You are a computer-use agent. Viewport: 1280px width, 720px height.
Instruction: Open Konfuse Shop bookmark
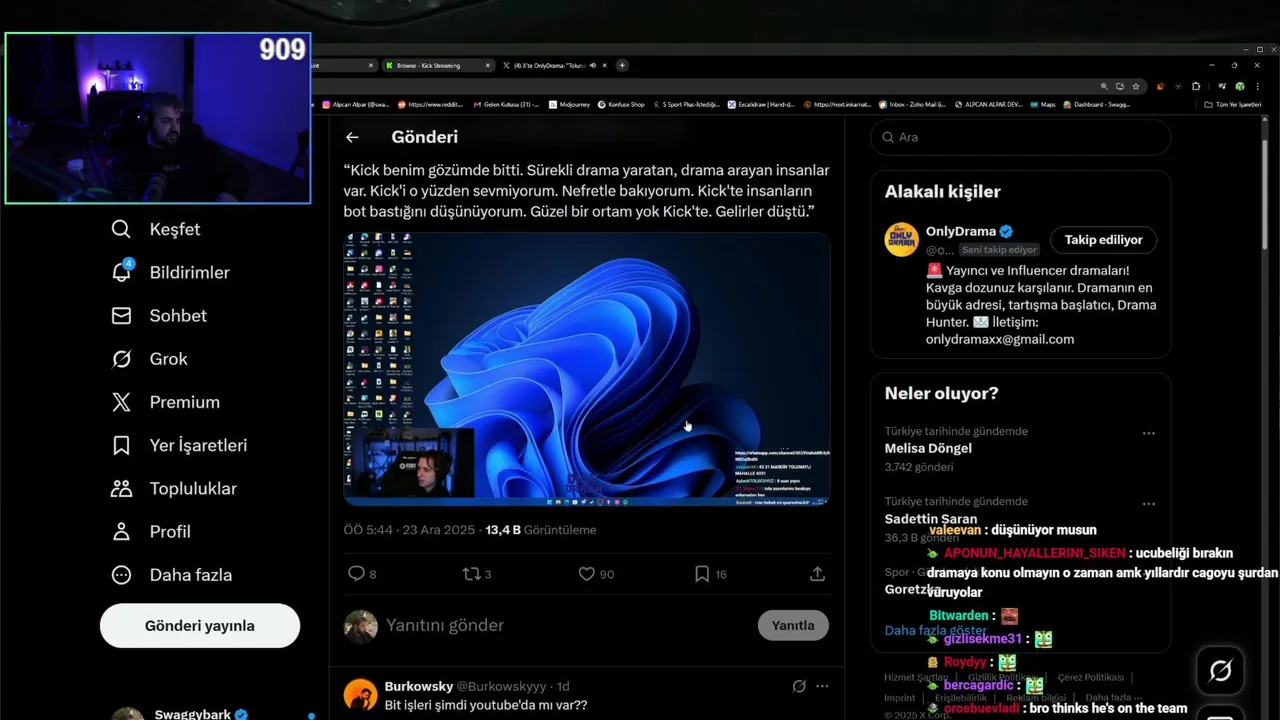(621, 104)
